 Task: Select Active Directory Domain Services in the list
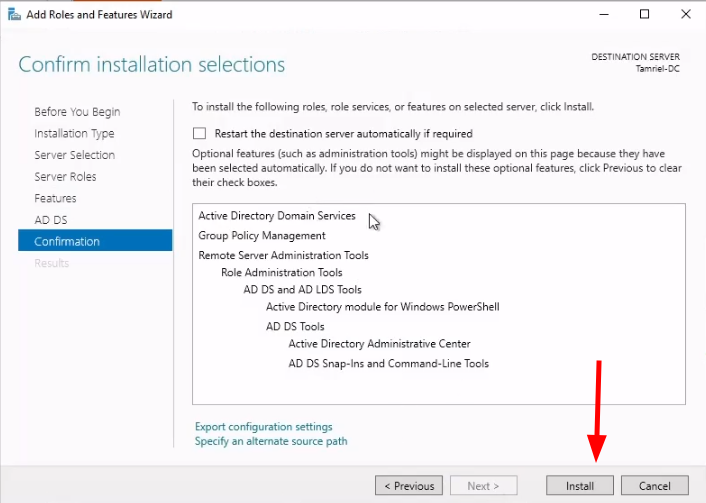(277, 216)
